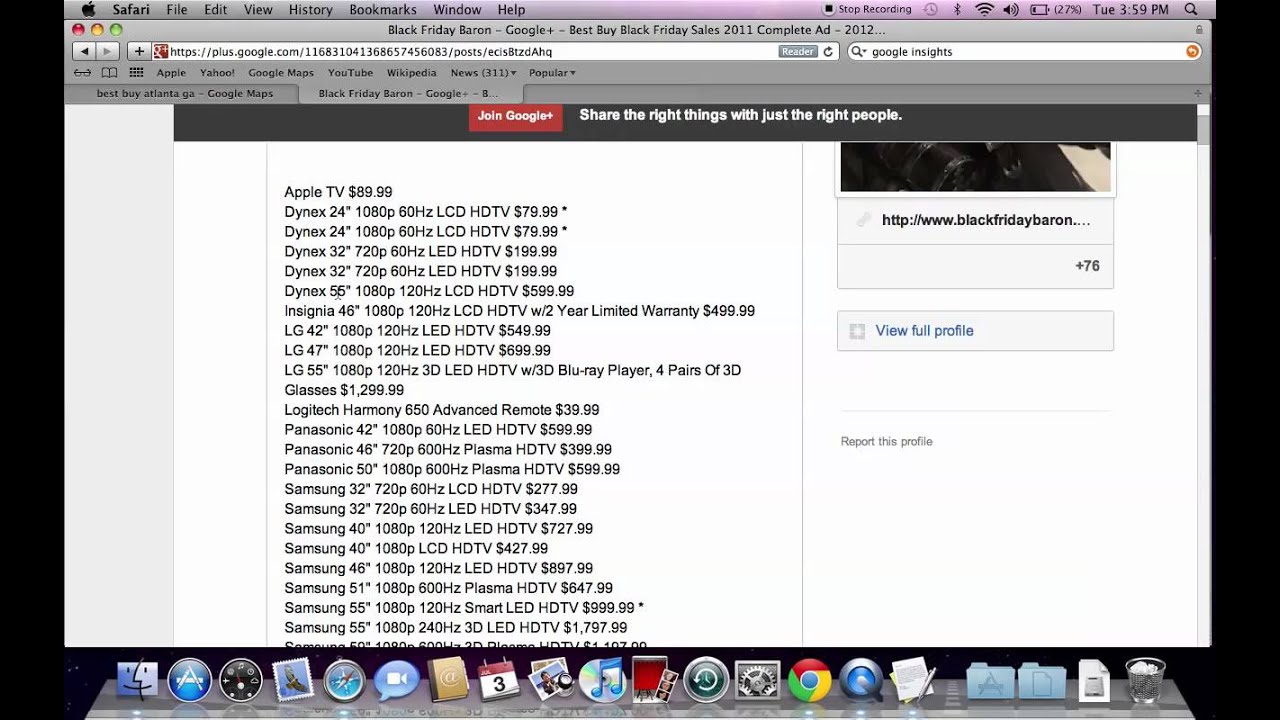Image resolution: width=1280 pixels, height=720 pixels.
Task: Click Report this profile link
Action: point(886,441)
